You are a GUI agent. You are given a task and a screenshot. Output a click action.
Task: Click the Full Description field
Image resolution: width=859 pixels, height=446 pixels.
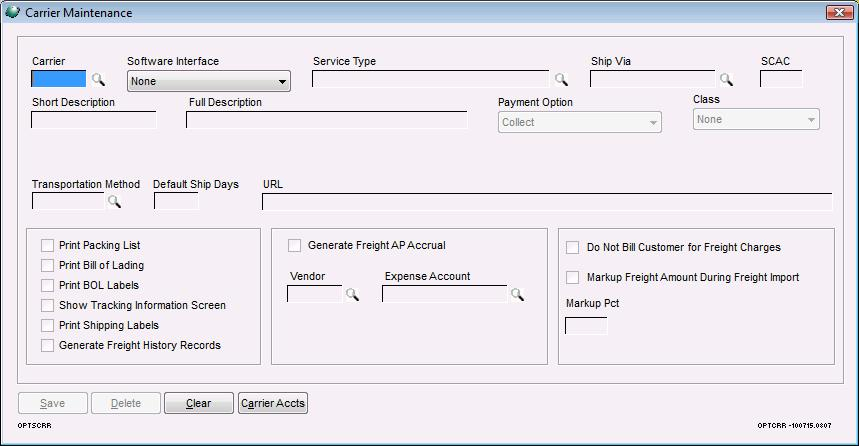[327, 120]
